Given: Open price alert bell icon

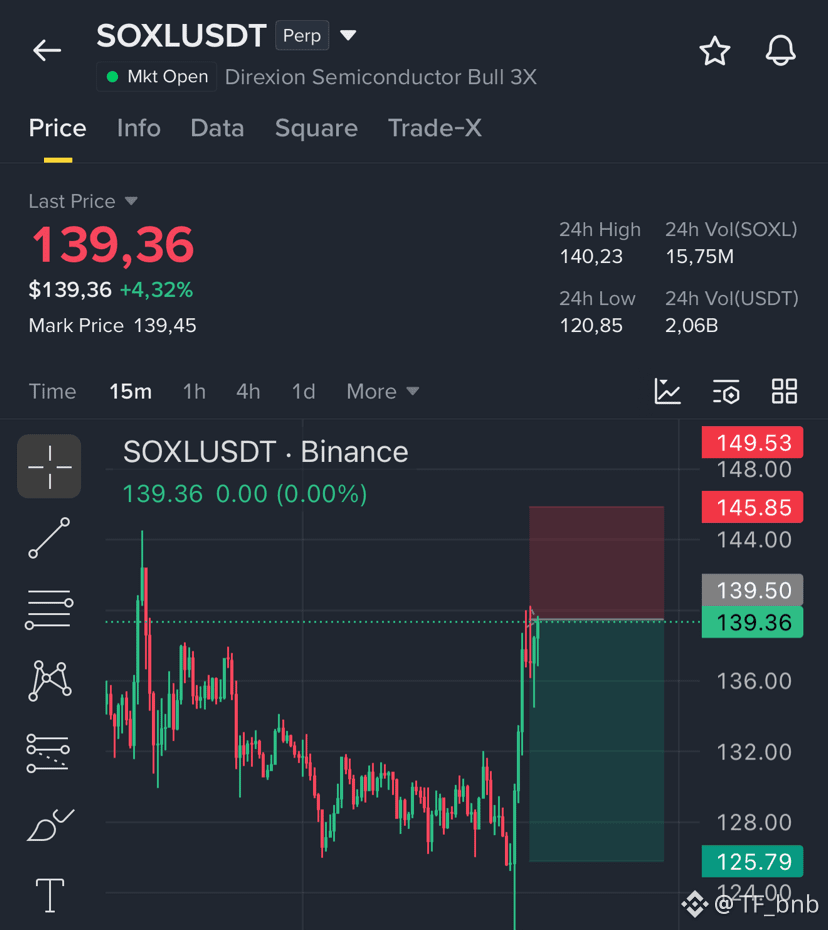Looking at the screenshot, I should [781, 51].
